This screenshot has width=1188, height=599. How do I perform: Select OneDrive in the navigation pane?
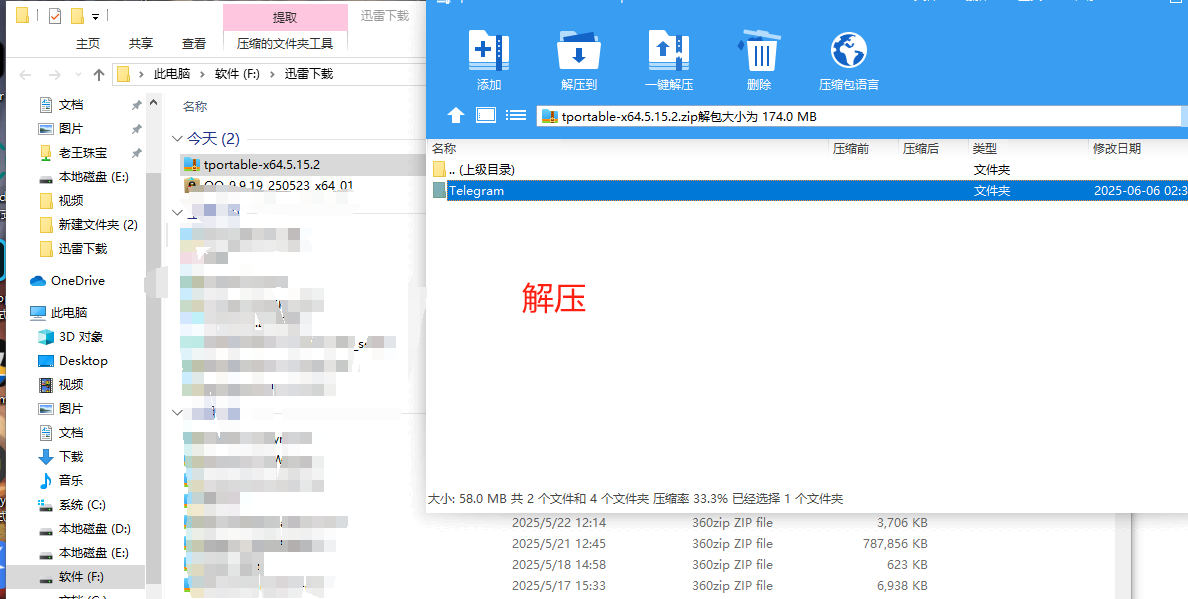[x=77, y=281]
